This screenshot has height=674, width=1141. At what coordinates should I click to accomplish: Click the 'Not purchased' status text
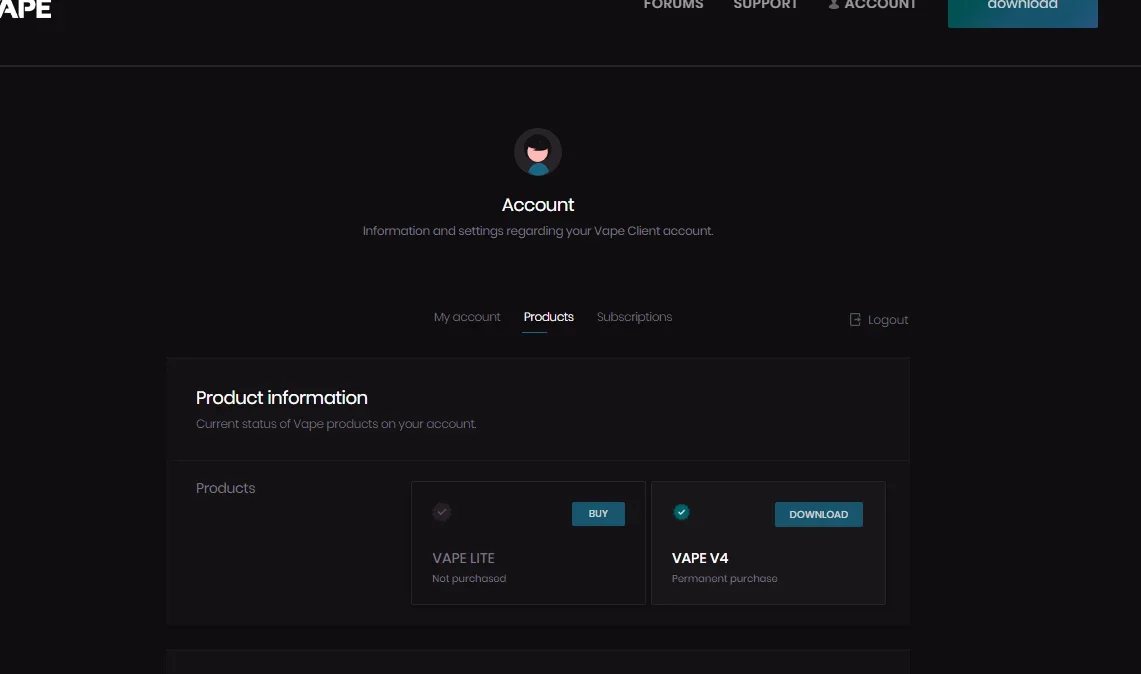(469, 579)
